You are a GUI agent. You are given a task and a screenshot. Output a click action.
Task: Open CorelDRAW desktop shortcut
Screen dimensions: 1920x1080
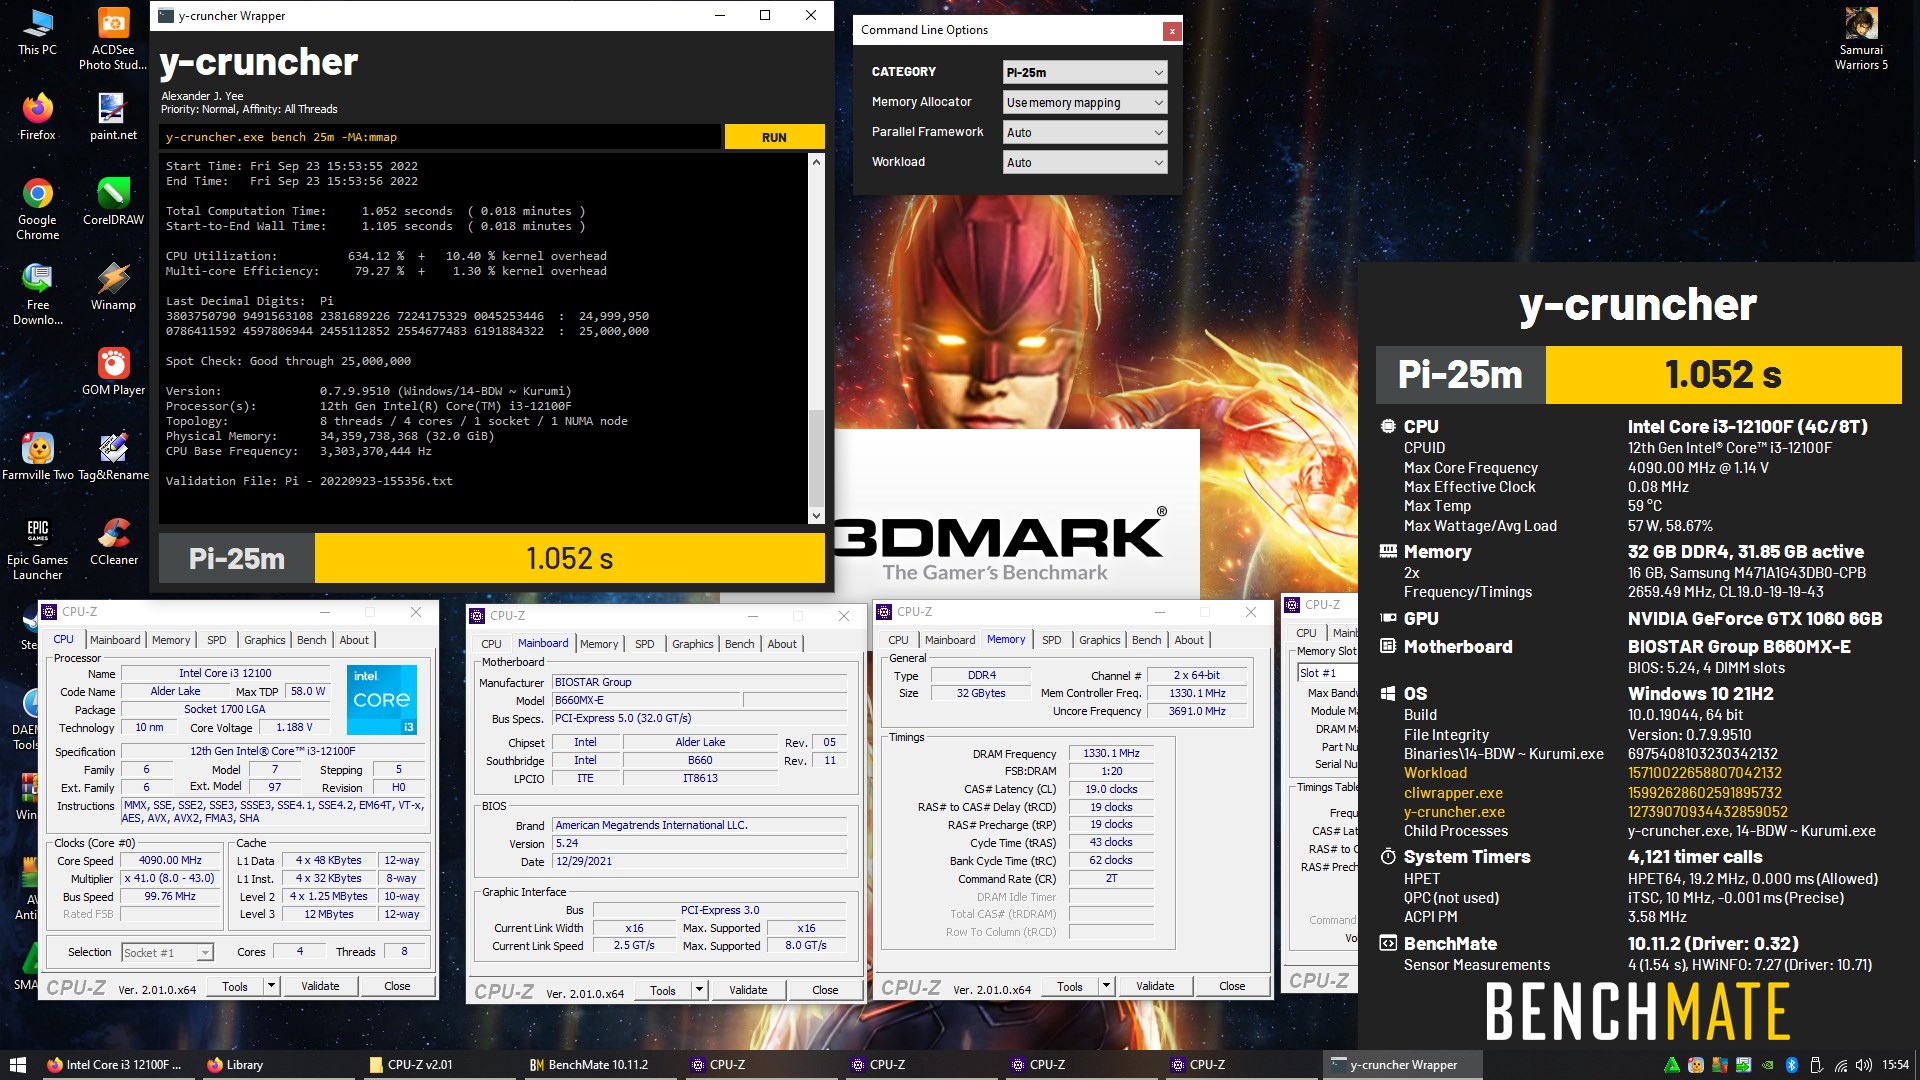113,201
